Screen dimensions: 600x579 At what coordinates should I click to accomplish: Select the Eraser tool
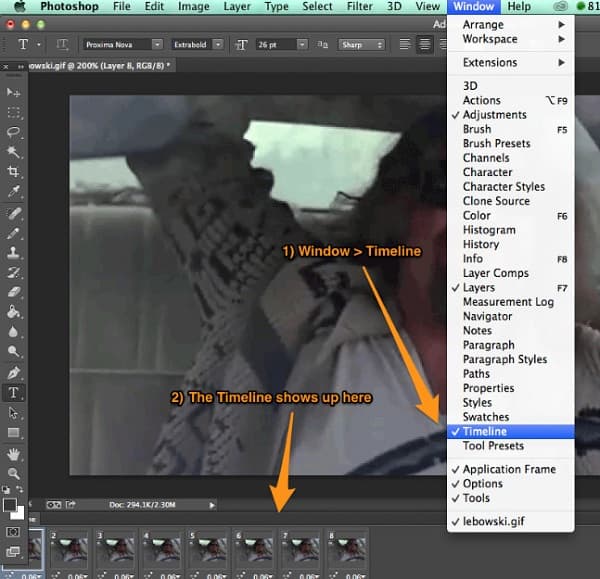click(x=13, y=292)
